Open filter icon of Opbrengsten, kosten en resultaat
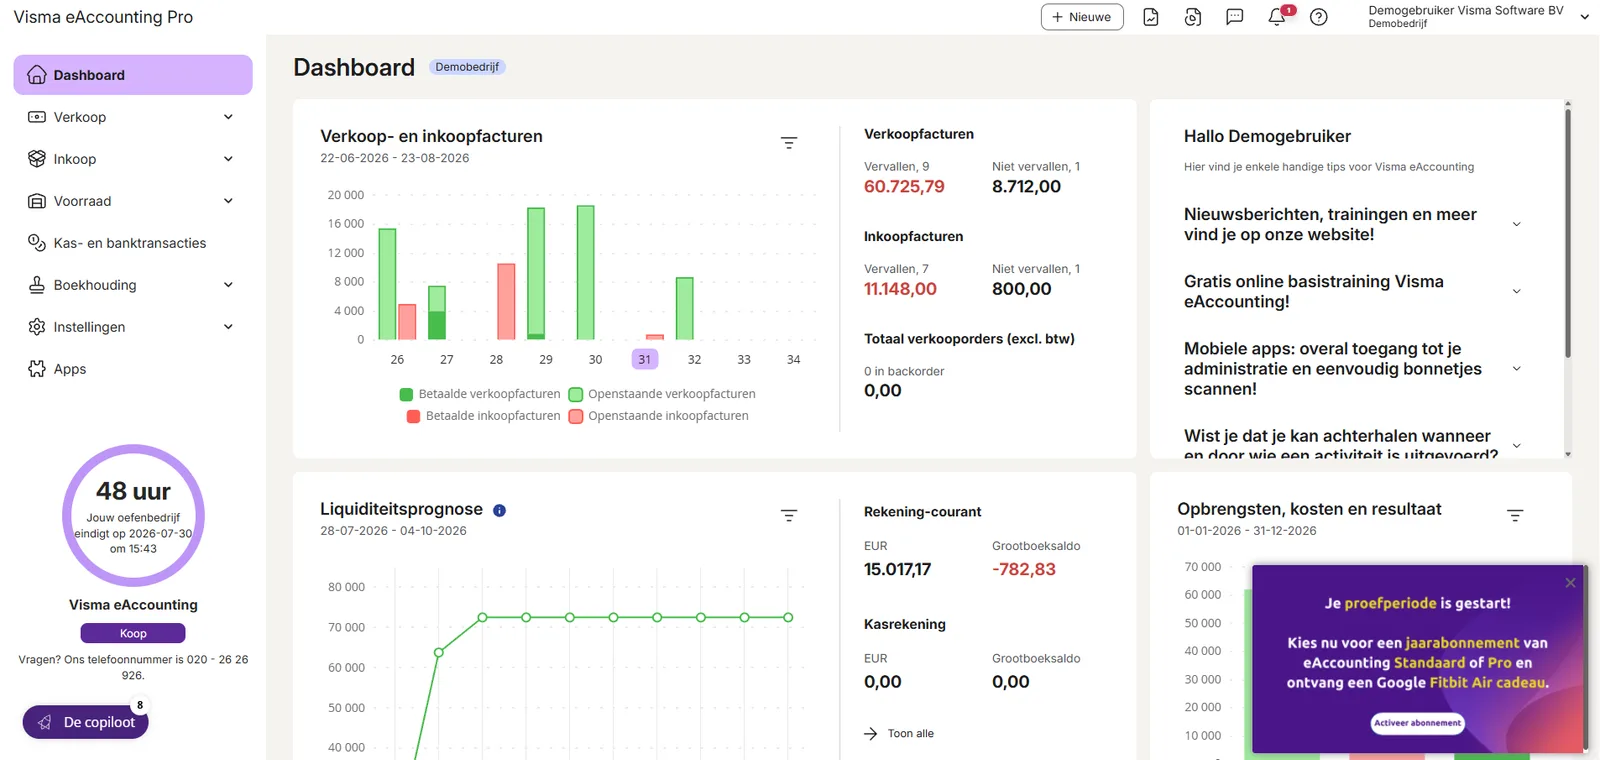 1515,515
